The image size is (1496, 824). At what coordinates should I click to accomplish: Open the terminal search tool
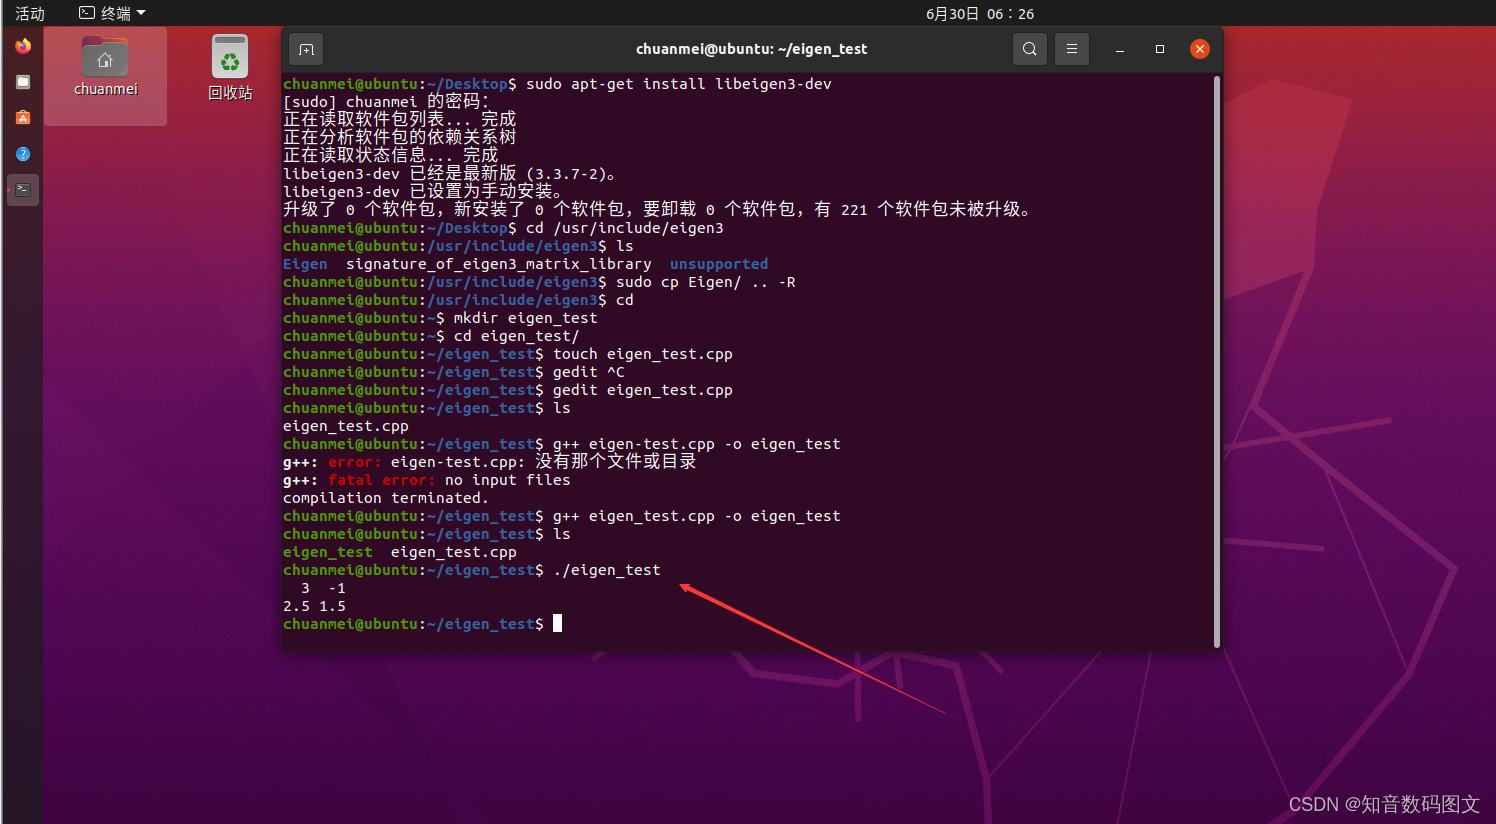coord(1029,48)
